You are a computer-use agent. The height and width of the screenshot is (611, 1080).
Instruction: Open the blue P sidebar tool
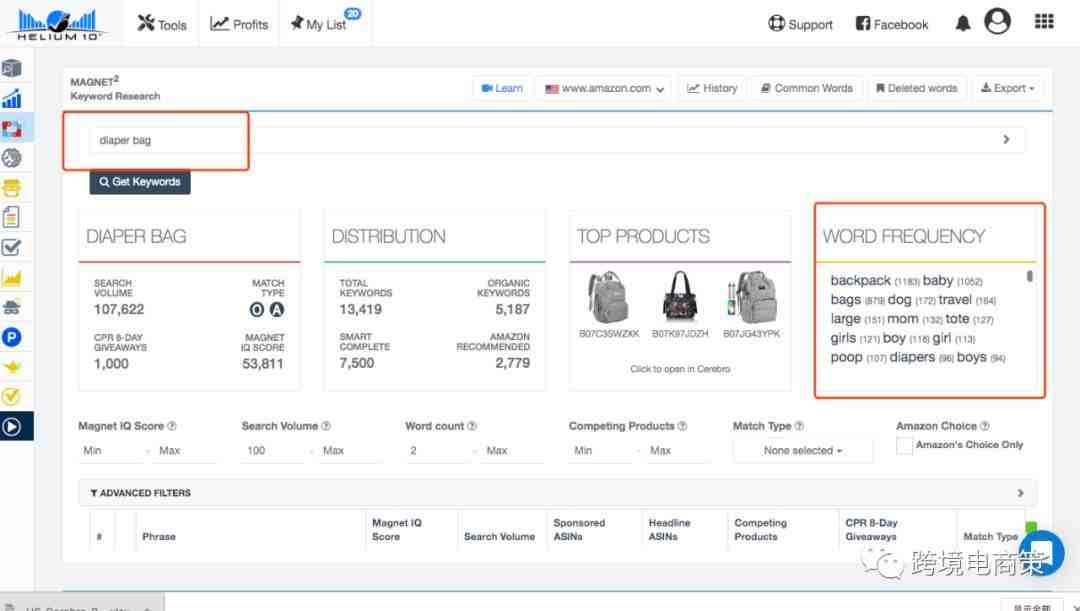[x=12, y=337]
